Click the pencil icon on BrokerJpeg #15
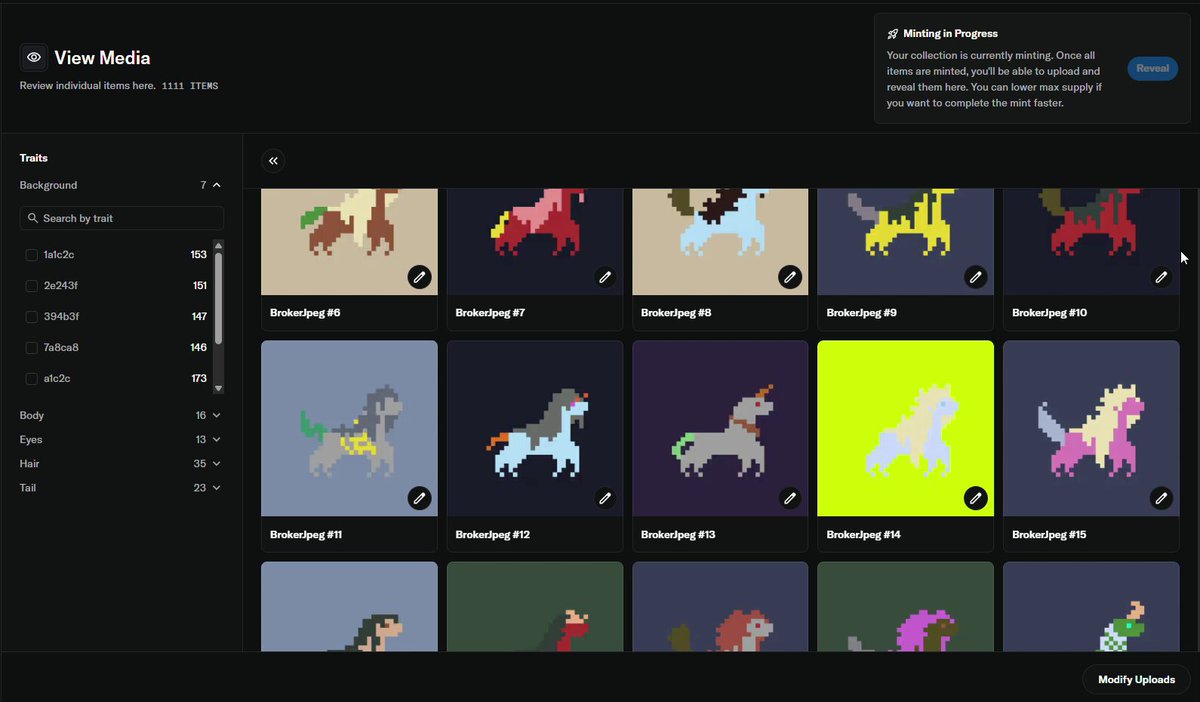This screenshot has width=1200, height=702. point(1161,497)
